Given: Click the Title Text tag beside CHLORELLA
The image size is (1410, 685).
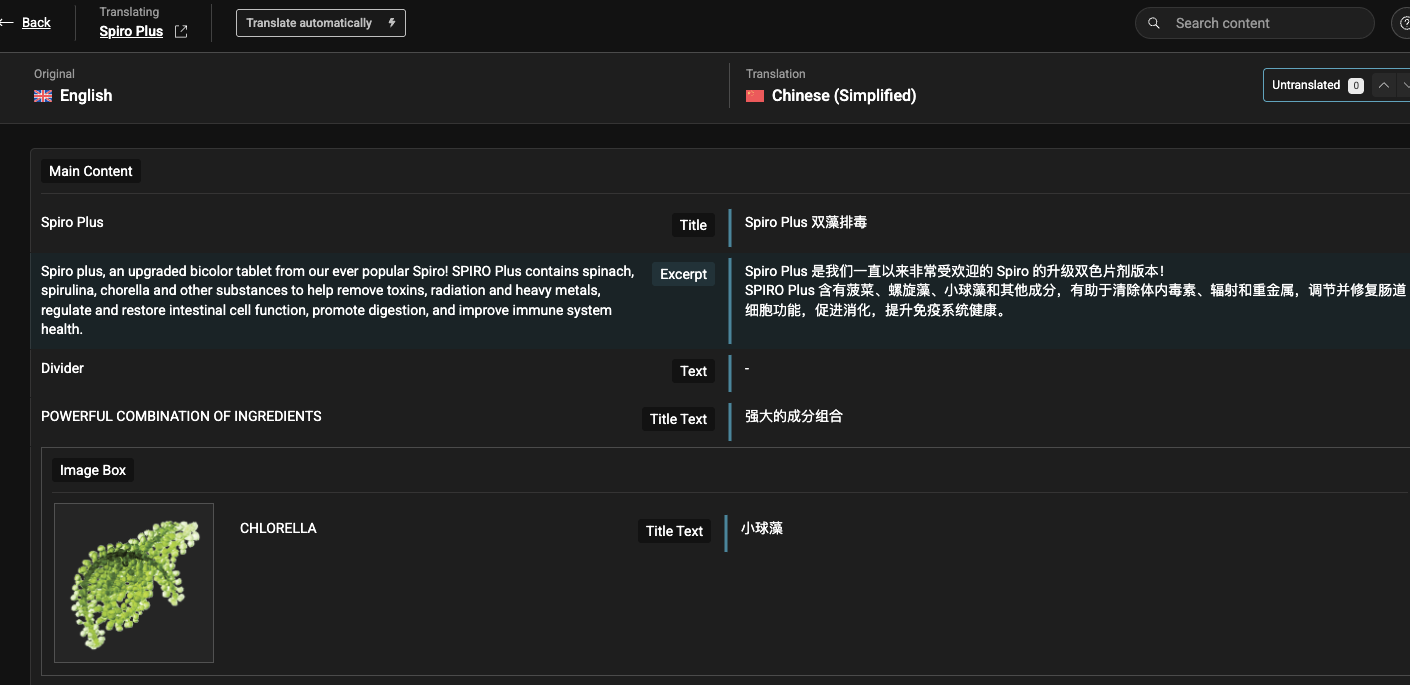Looking at the screenshot, I should click(674, 531).
